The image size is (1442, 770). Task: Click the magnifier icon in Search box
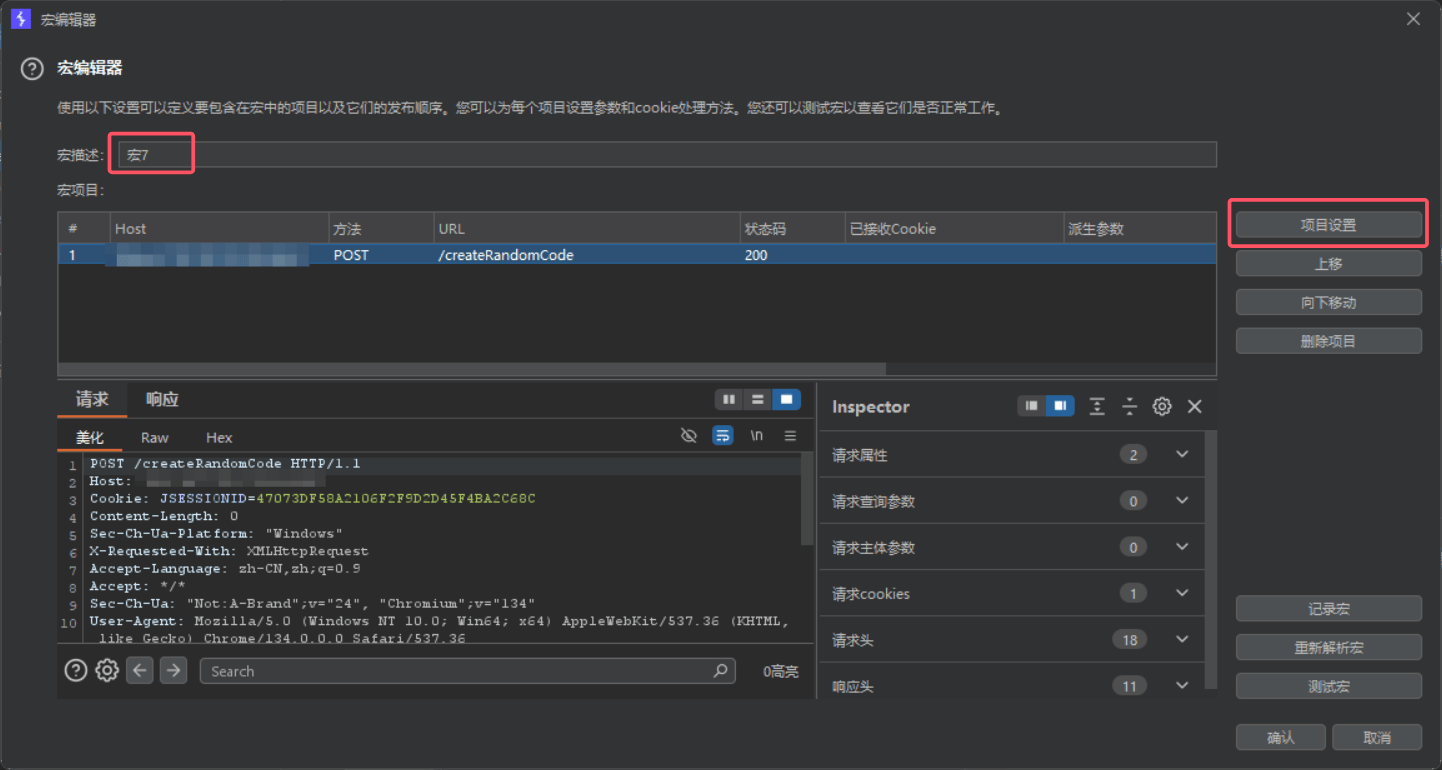point(720,671)
